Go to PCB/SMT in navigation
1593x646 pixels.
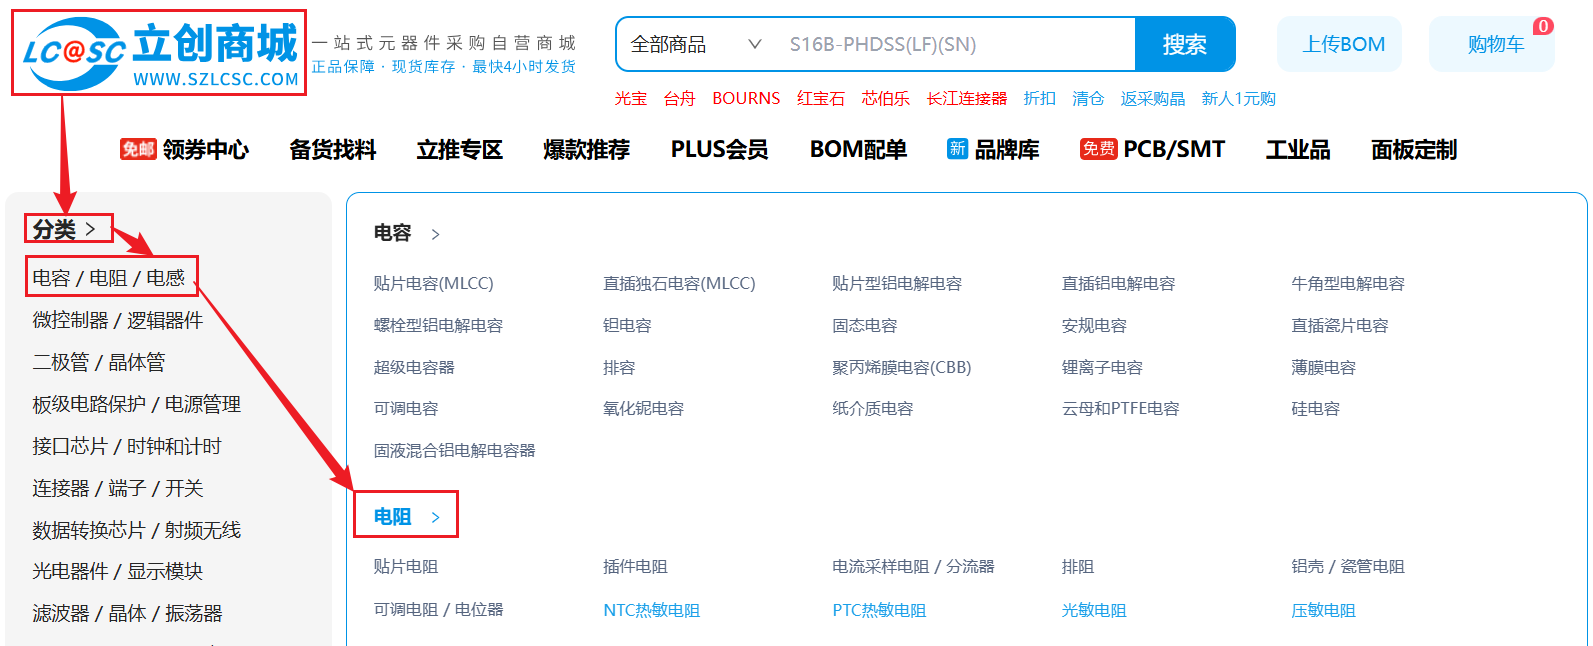1174,150
